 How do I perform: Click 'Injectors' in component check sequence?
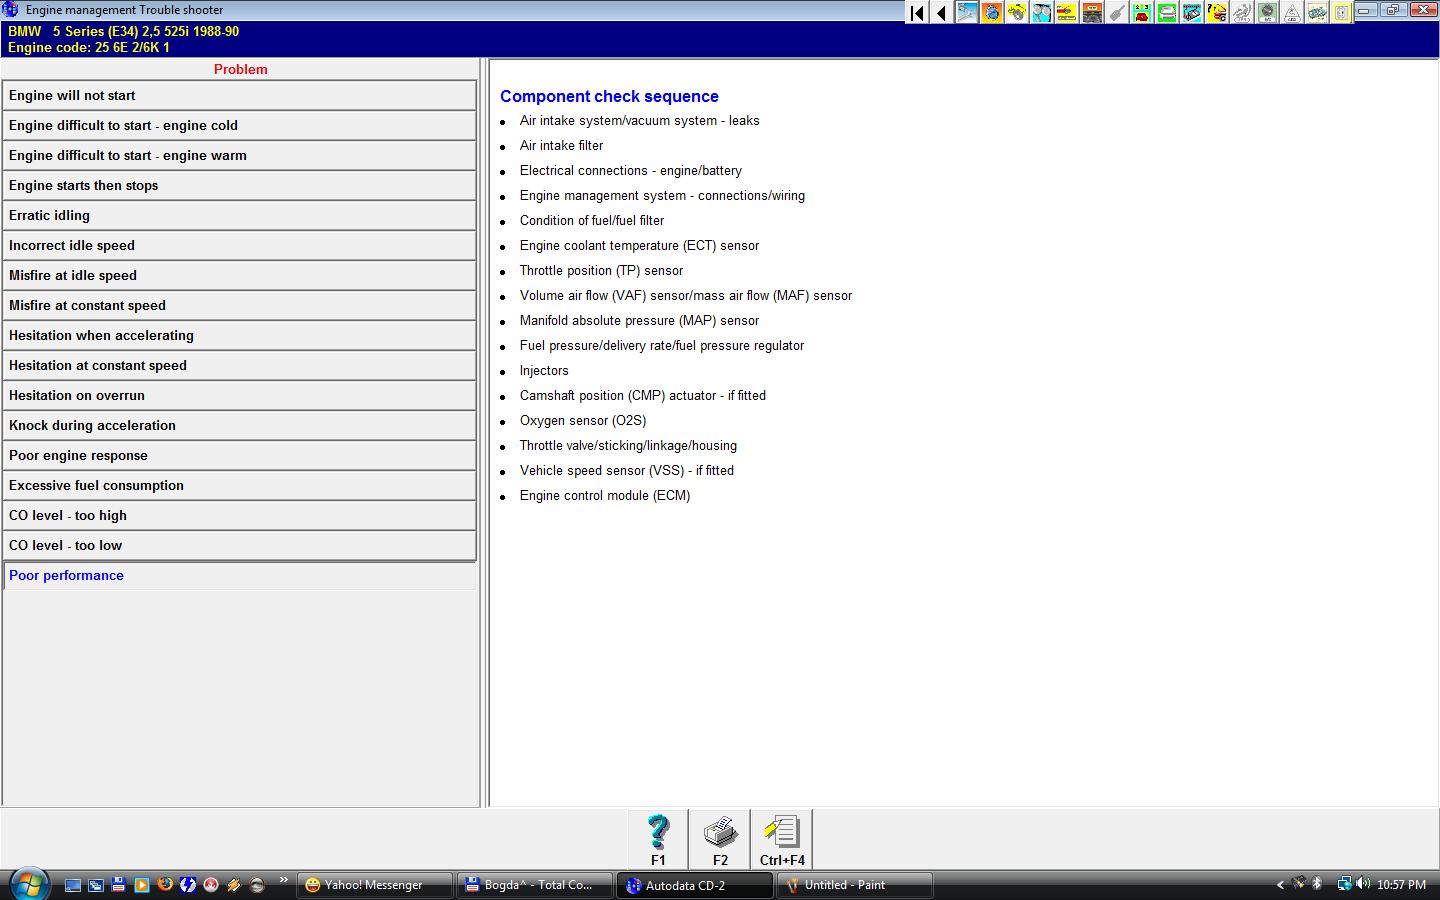pyautogui.click(x=544, y=370)
